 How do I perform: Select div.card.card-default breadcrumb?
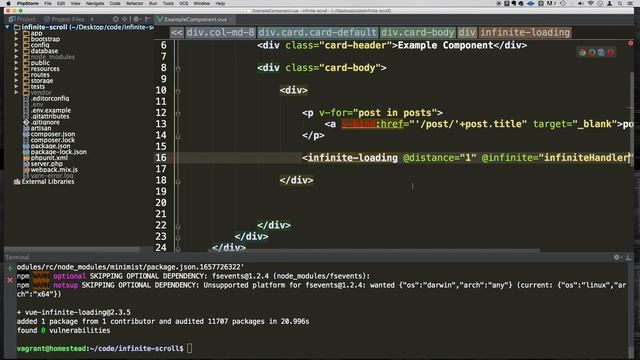317,33
